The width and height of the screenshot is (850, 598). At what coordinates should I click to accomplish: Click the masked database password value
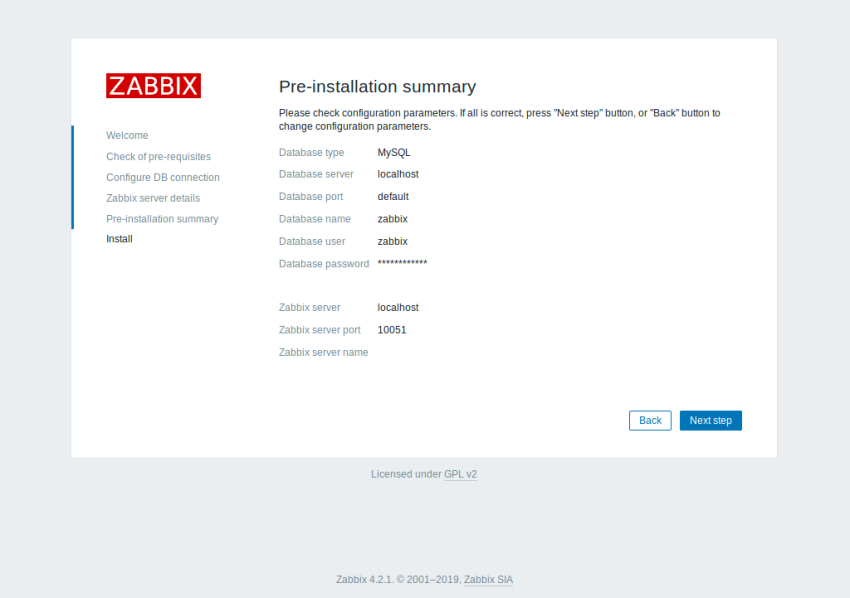(x=402, y=263)
